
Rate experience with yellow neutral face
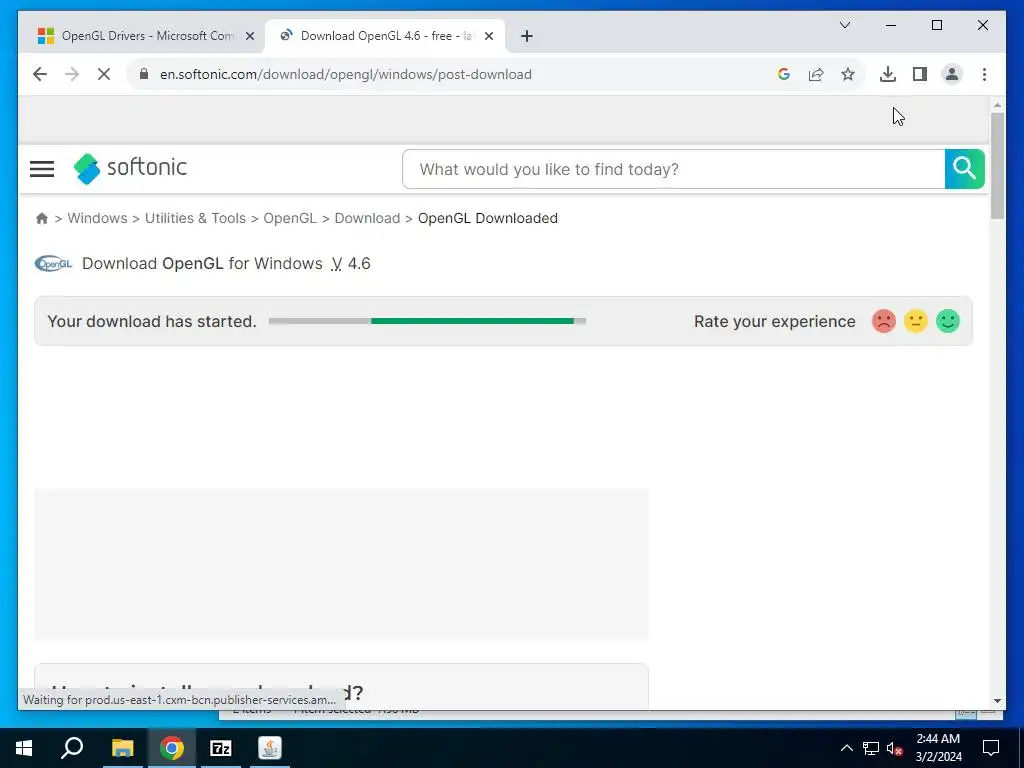tap(916, 321)
